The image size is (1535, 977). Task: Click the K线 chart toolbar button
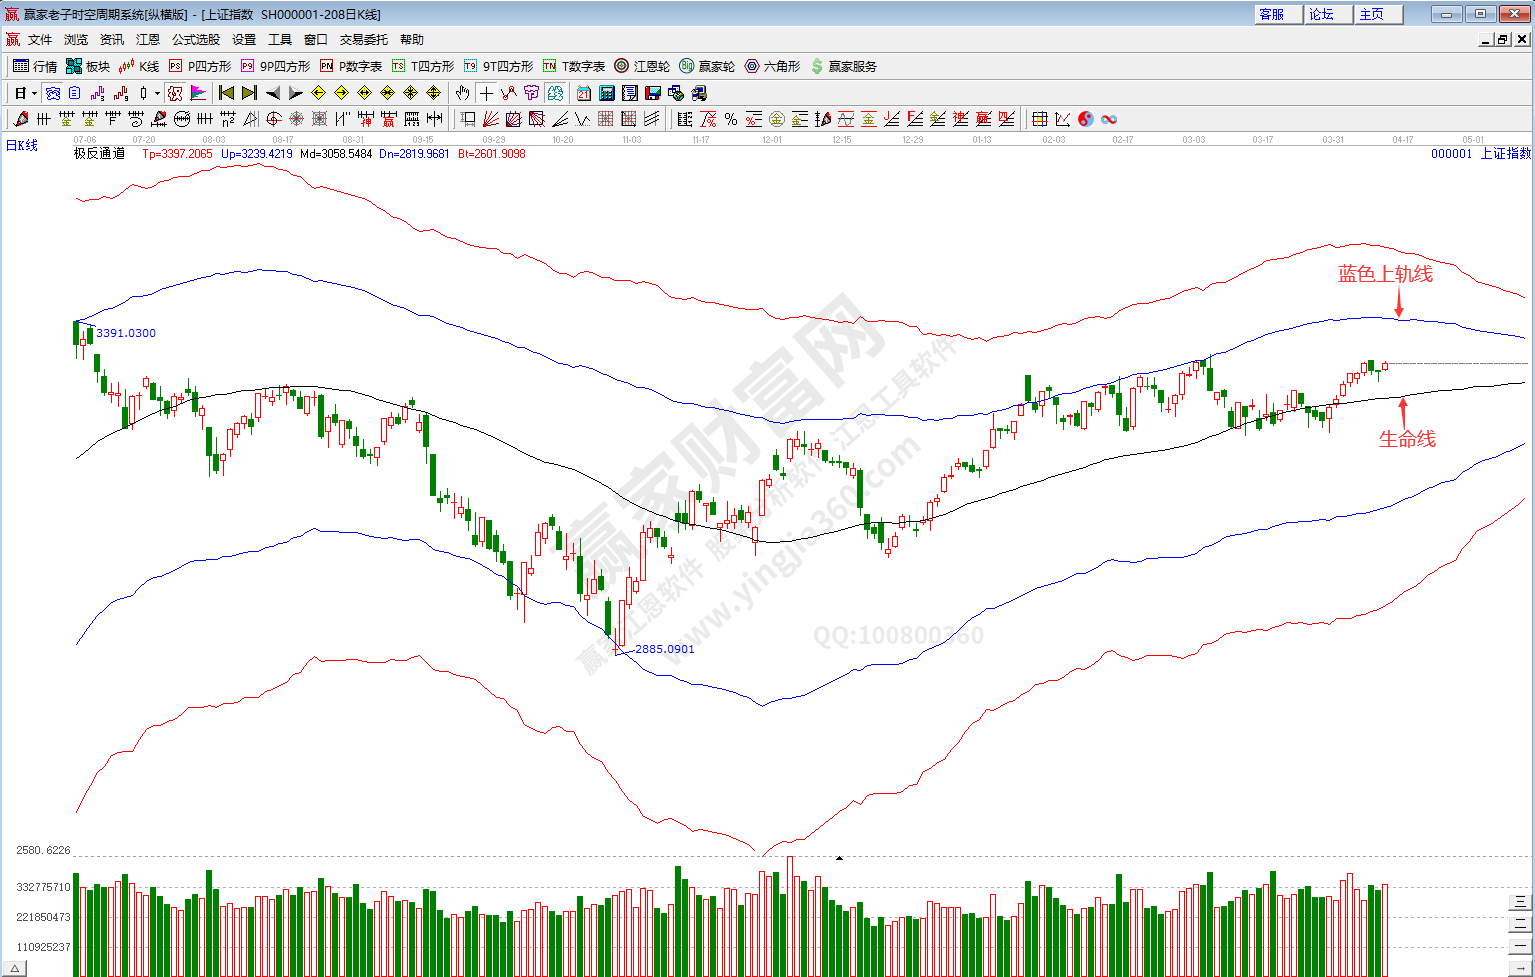(x=139, y=66)
